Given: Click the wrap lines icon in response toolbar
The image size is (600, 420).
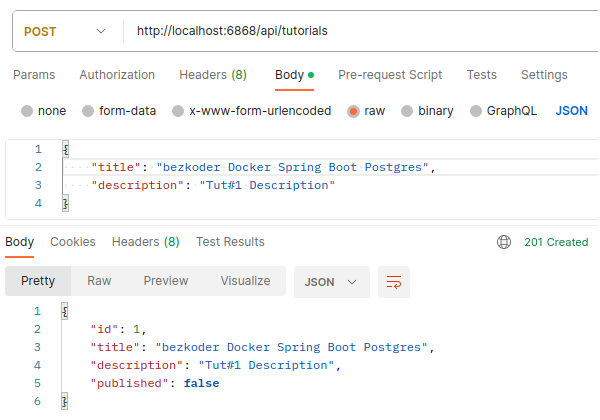Looking at the screenshot, I should 393,282.
